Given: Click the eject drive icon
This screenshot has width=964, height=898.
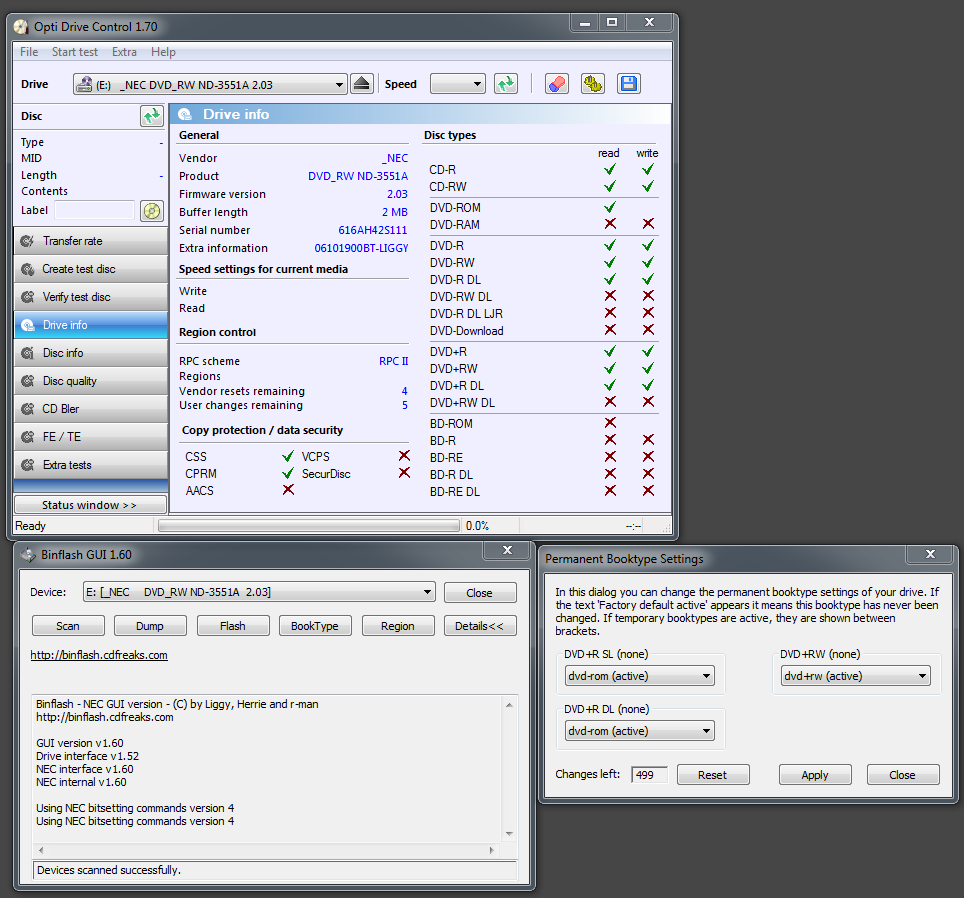Looking at the screenshot, I should tap(362, 84).
